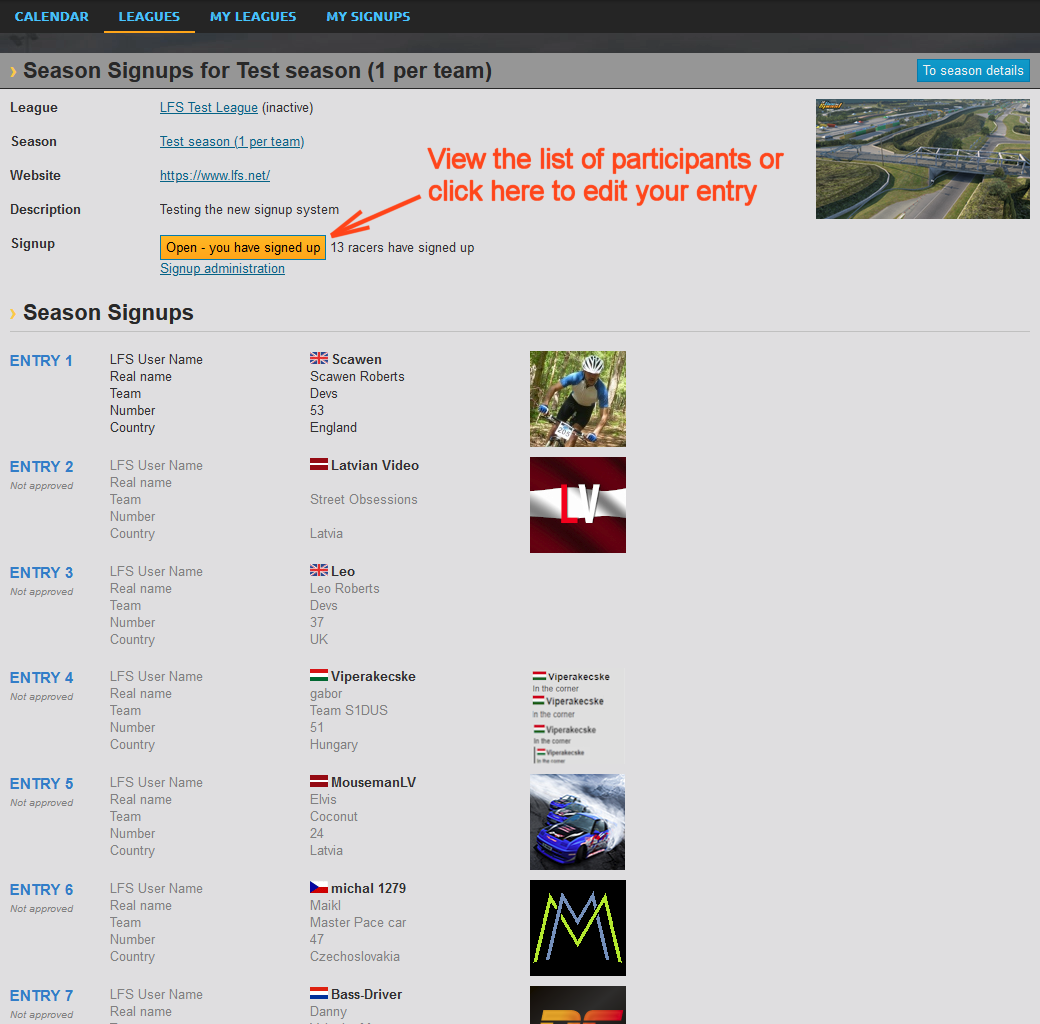Image resolution: width=1040 pixels, height=1024 pixels.
Task: Open the ENTRY 4 heading link
Action: [x=41, y=678]
